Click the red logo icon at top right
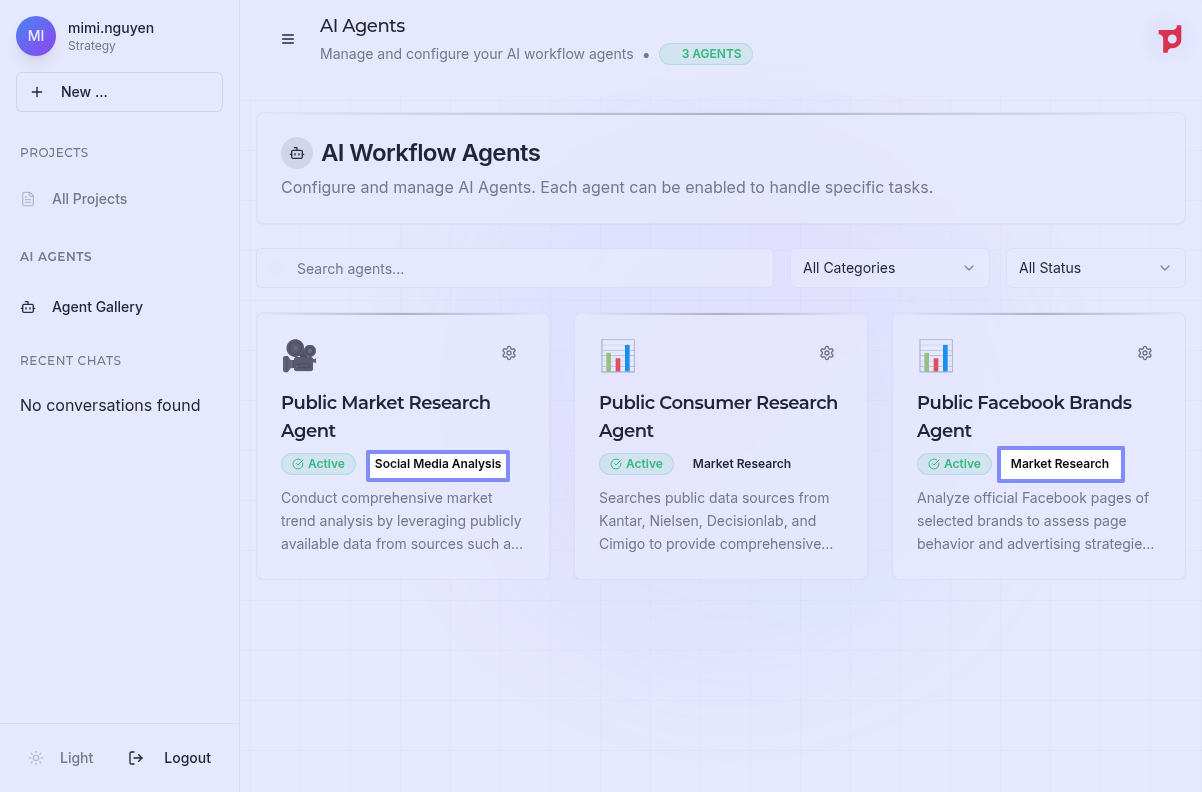Viewport: 1202px width, 792px height. pyautogui.click(x=1169, y=39)
